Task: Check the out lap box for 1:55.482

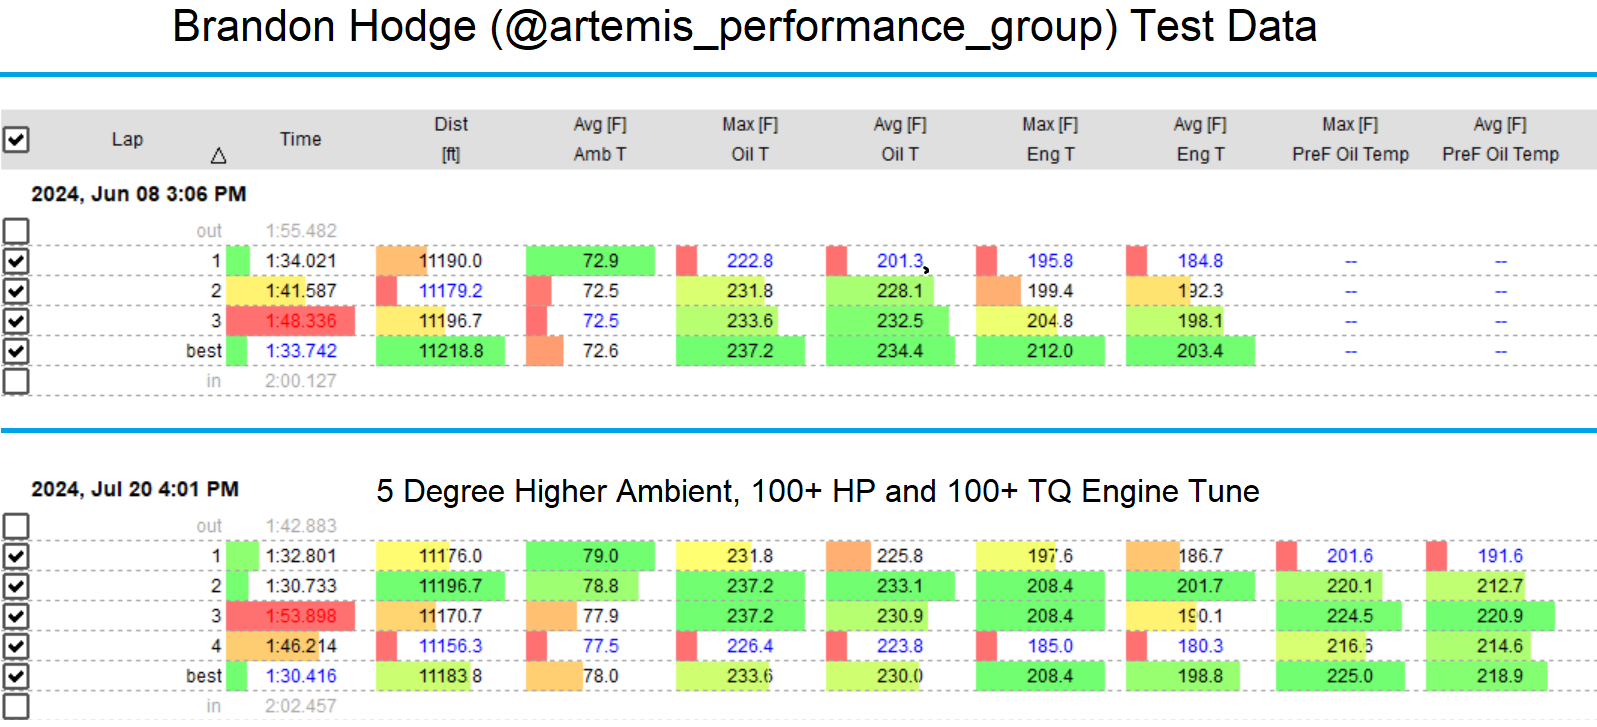Action: coord(16,231)
